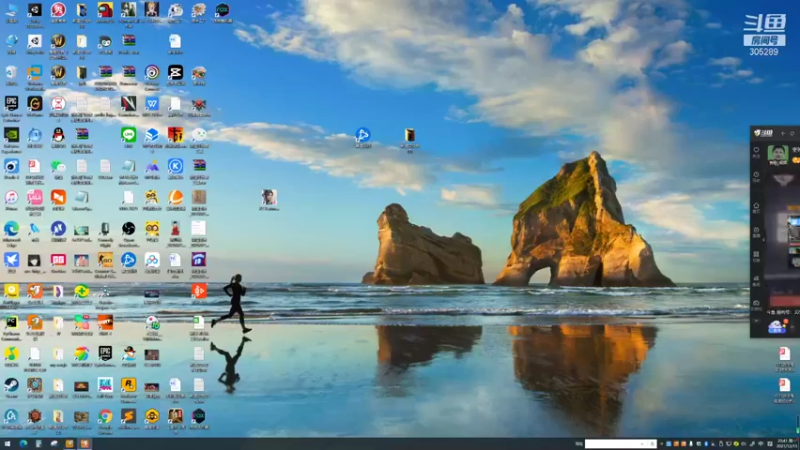Click the taskbar address search box
This screenshot has width=800, height=450.
pyautogui.click(x=620, y=444)
